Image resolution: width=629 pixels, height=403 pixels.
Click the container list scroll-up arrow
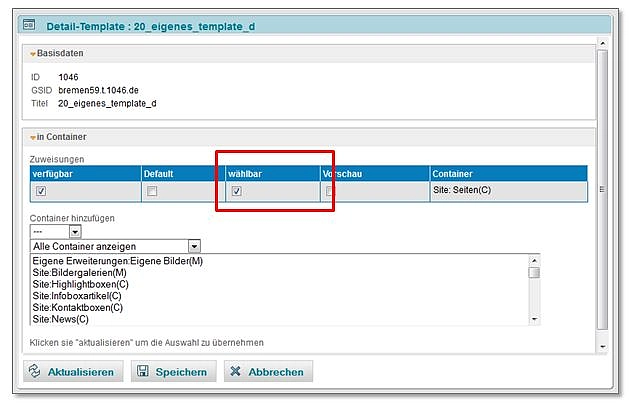click(534, 259)
